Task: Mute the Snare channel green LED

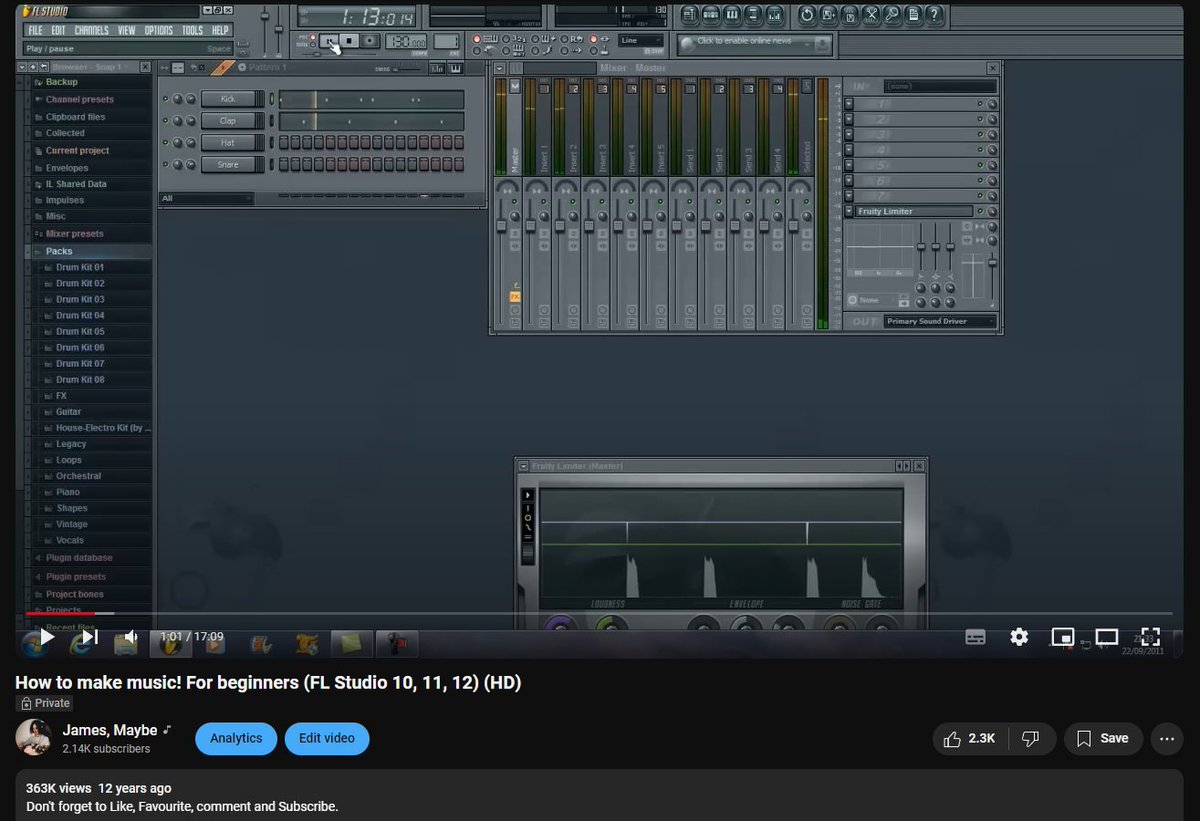Action: 164,164
